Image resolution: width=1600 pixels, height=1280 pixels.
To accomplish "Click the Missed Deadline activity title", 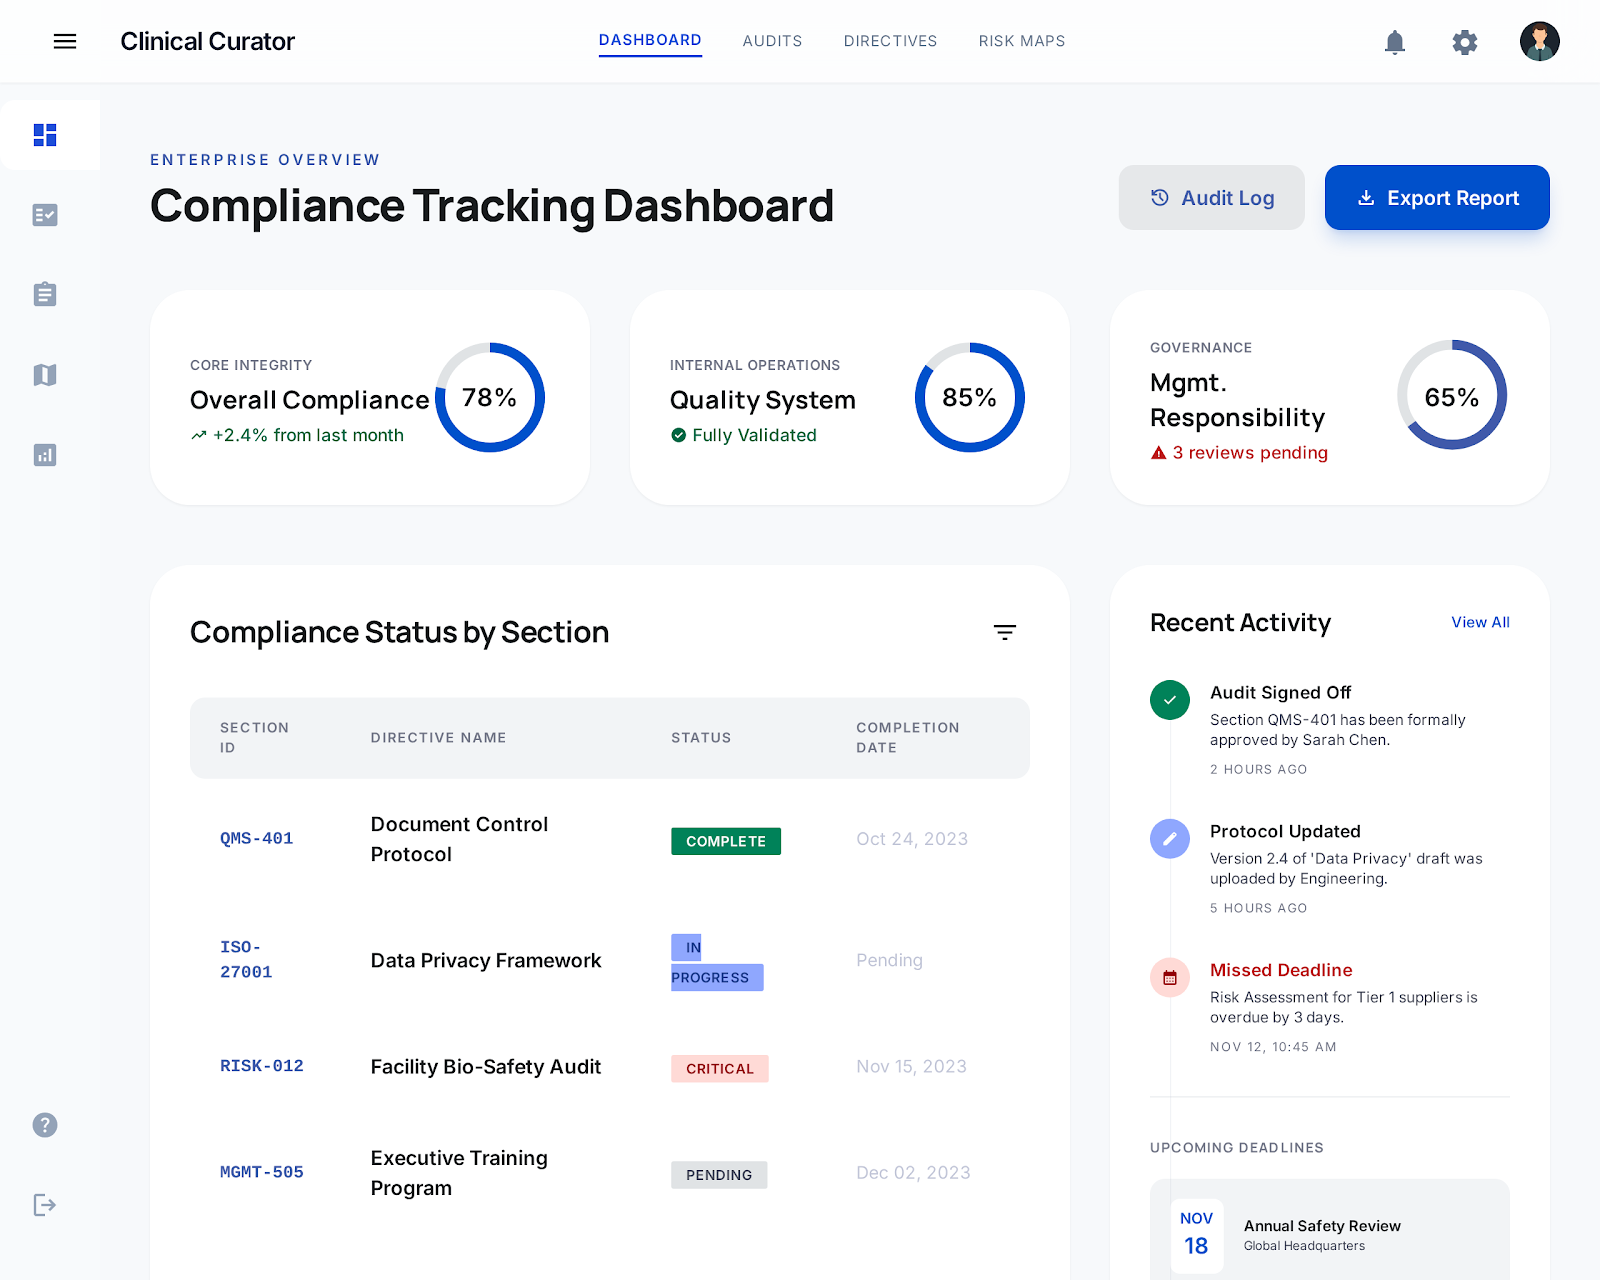I will coord(1281,970).
